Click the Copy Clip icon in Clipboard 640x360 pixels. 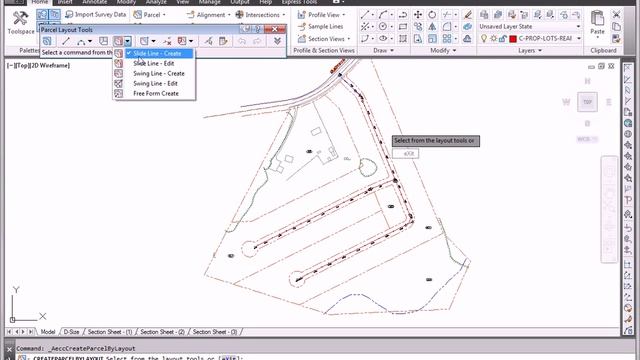coord(616,27)
